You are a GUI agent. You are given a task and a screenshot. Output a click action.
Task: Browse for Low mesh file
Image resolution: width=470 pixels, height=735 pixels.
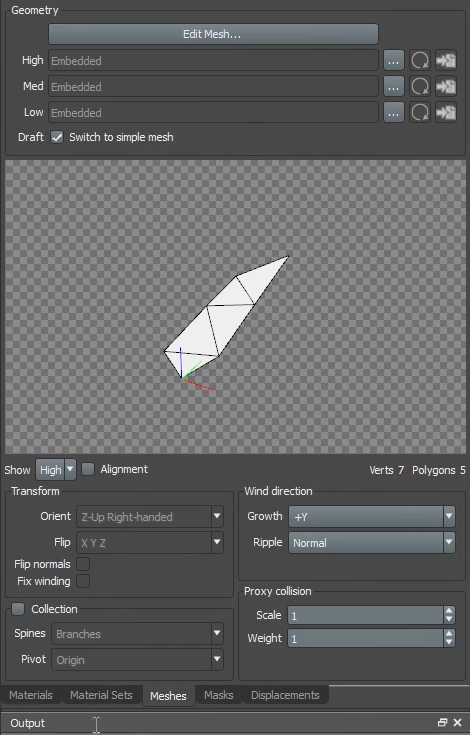(x=394, y=112)
